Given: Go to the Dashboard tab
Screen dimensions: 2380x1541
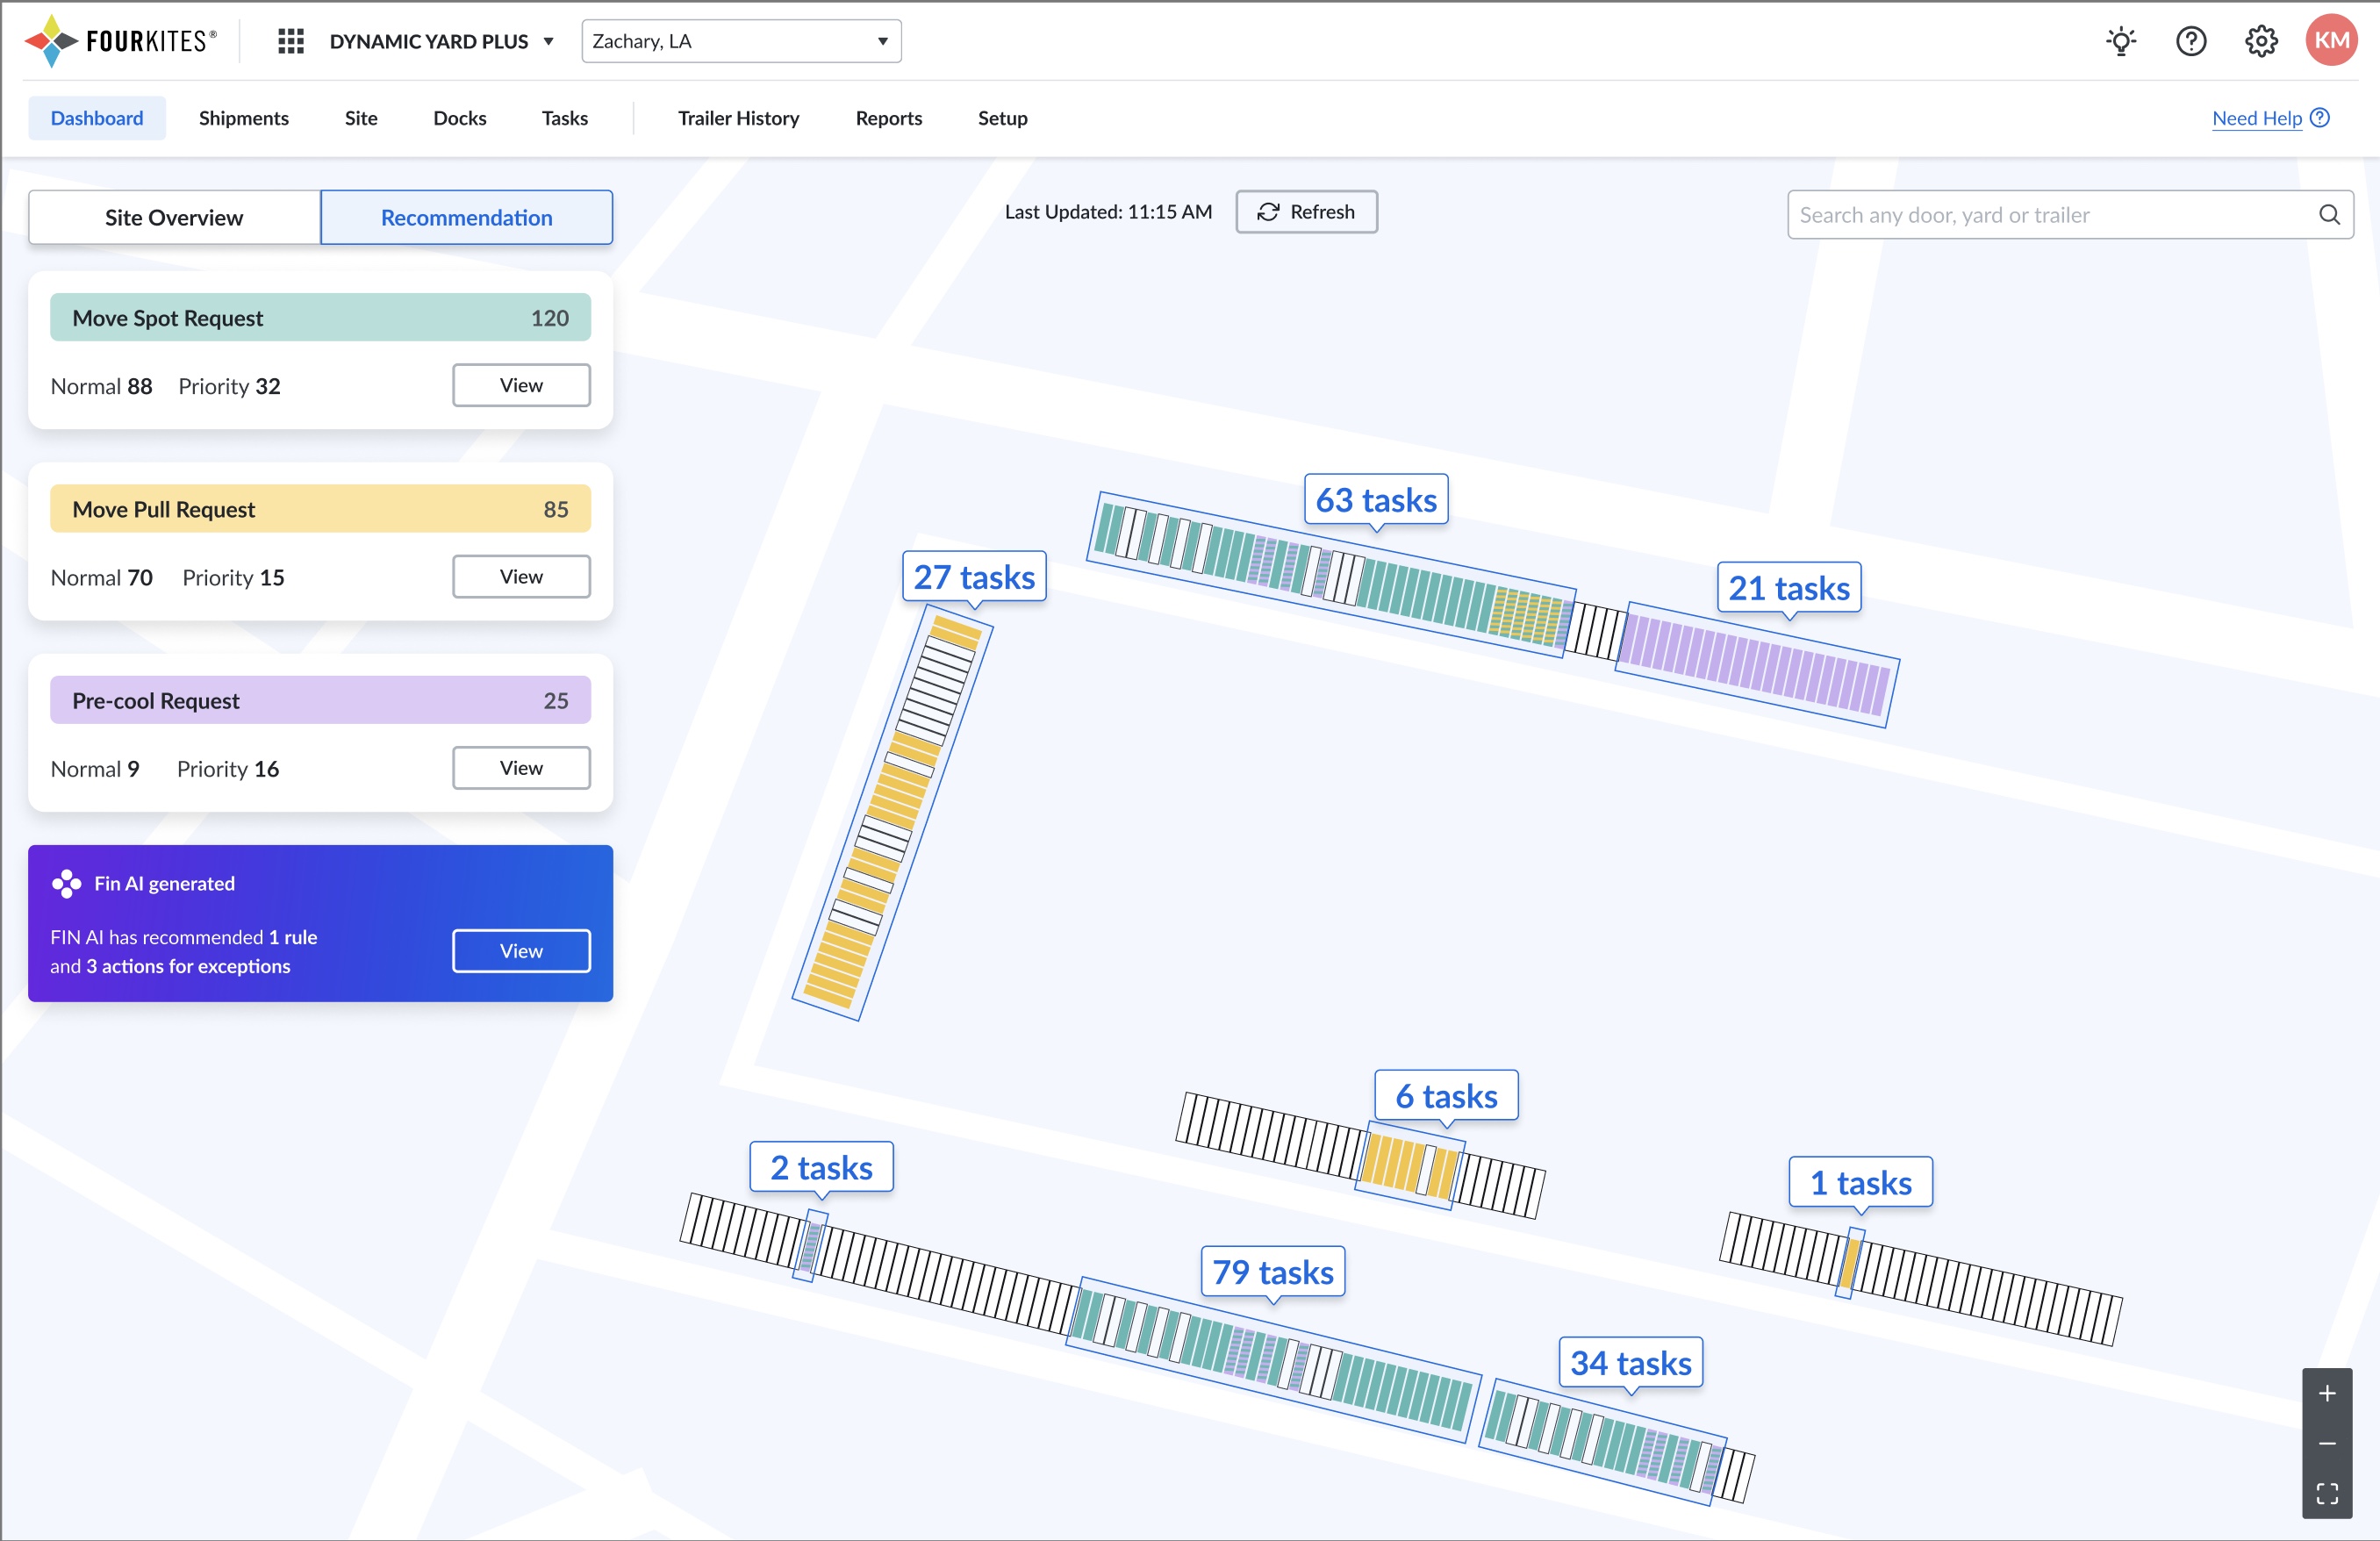Looking at the screenshot, I should pos(97,118).
